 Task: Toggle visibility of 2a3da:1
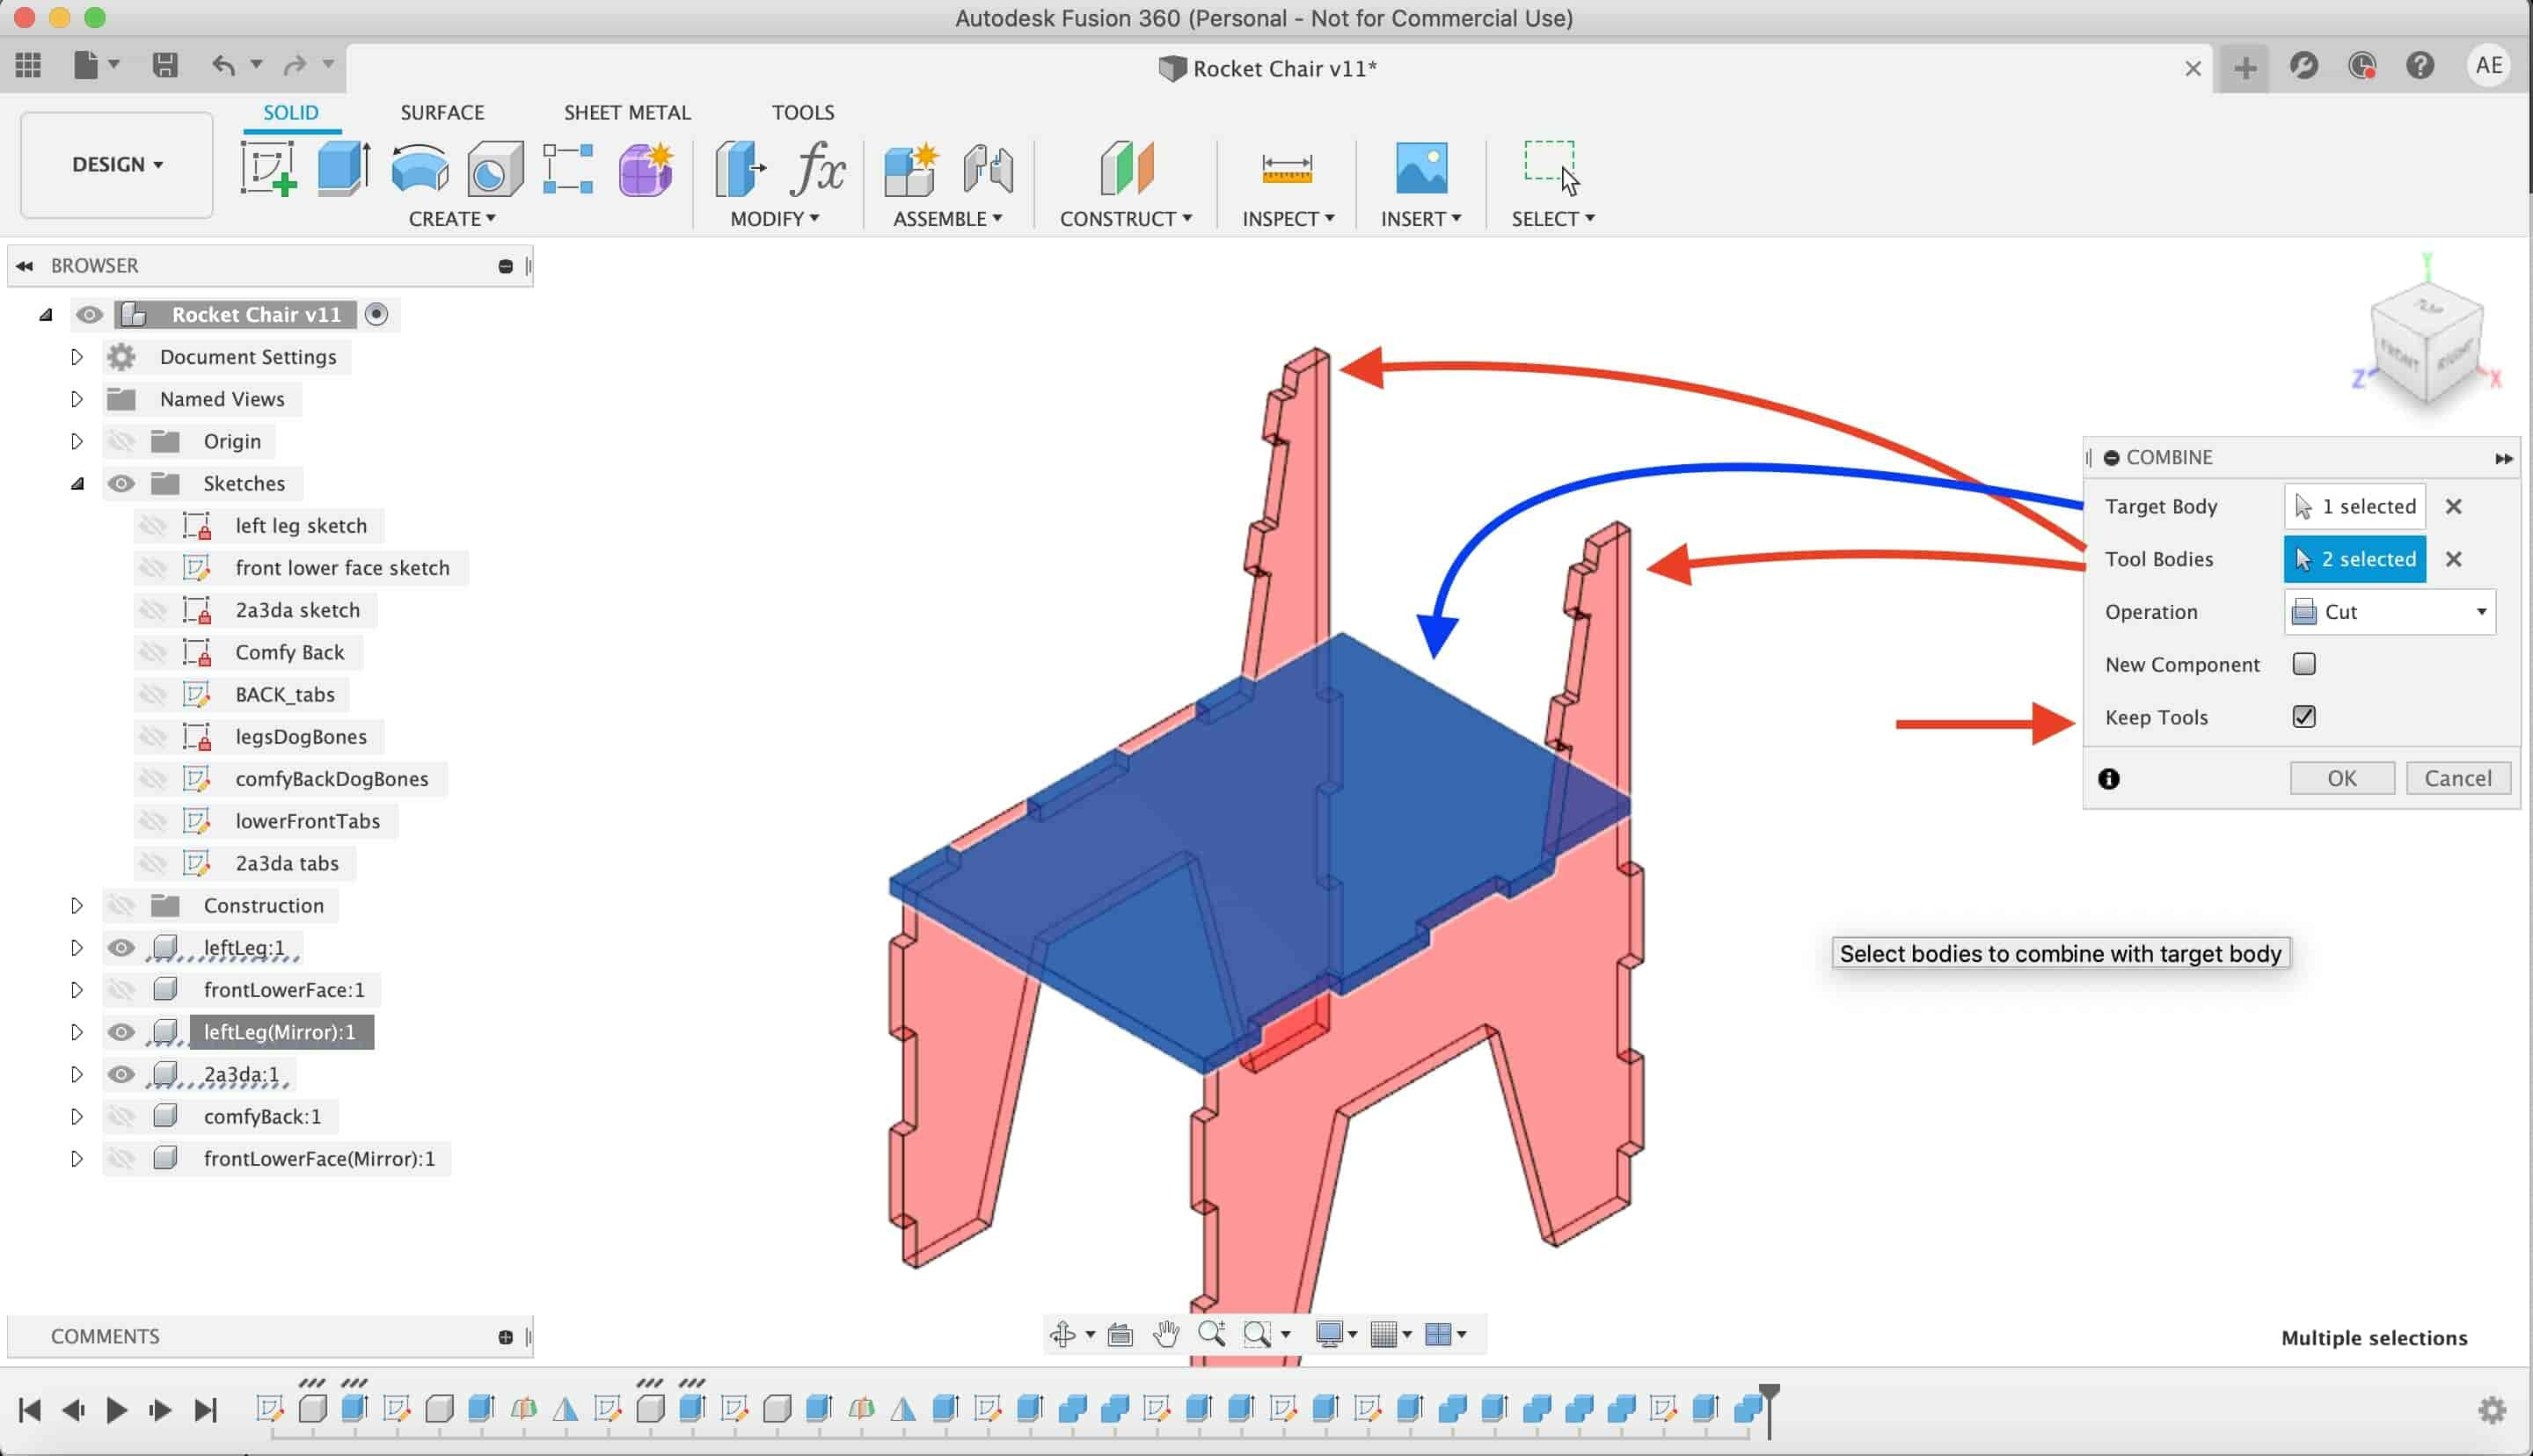(121, 1074)
